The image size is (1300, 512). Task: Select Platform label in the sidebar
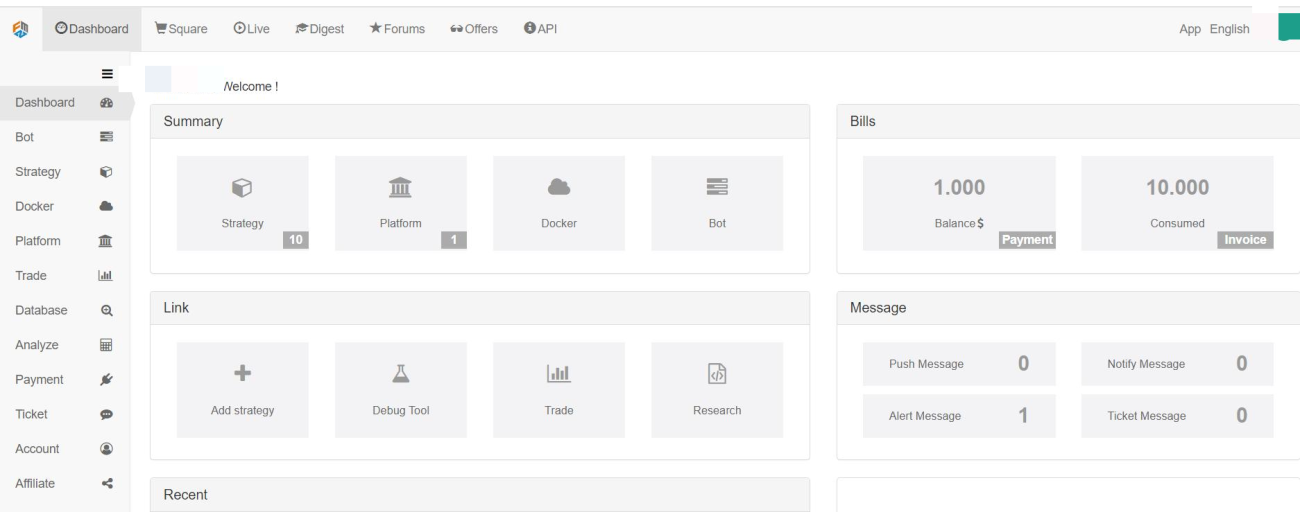coord(38,241)
